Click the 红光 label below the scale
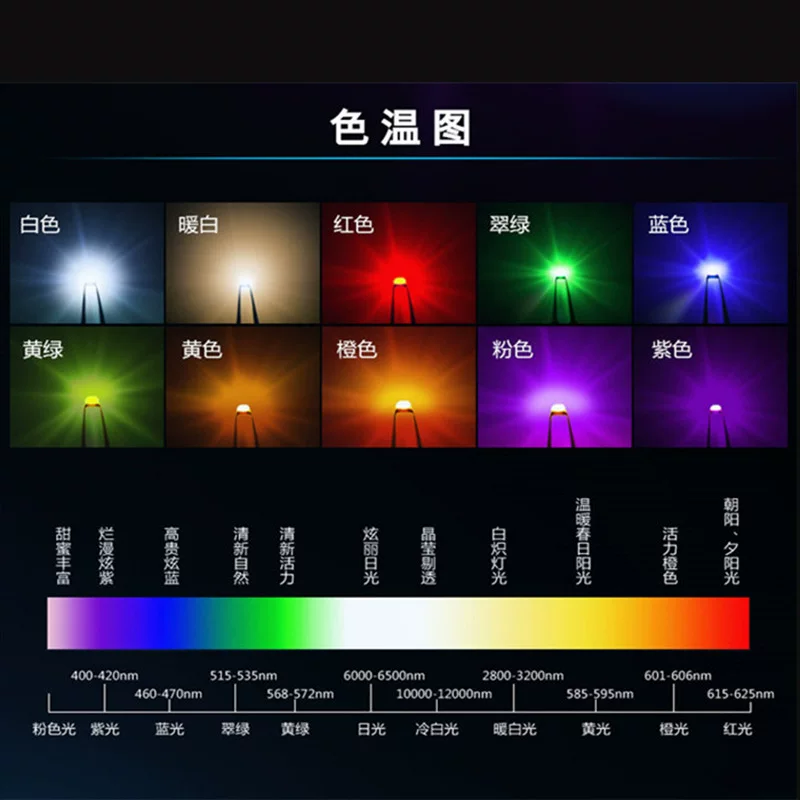 tap(738, 729)
